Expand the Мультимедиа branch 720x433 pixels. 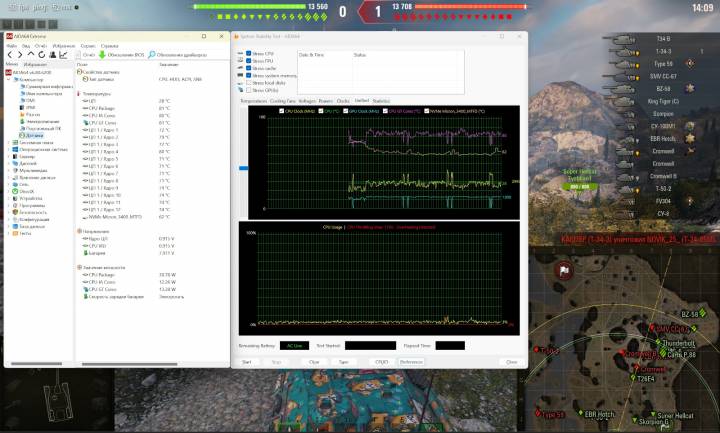click(x=8, y=170)
